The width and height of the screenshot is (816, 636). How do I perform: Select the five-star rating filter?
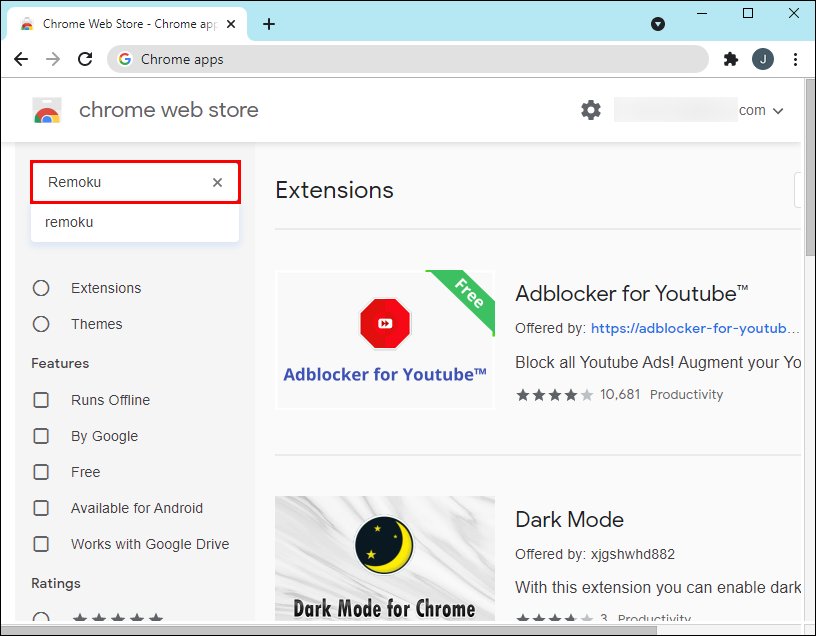(x=41, y=617)
